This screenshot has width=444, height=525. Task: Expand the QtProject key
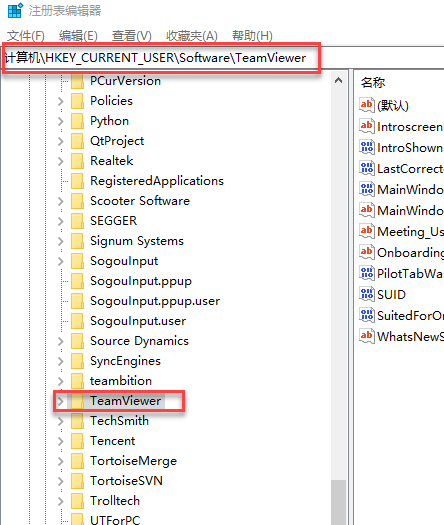[61, 141]
